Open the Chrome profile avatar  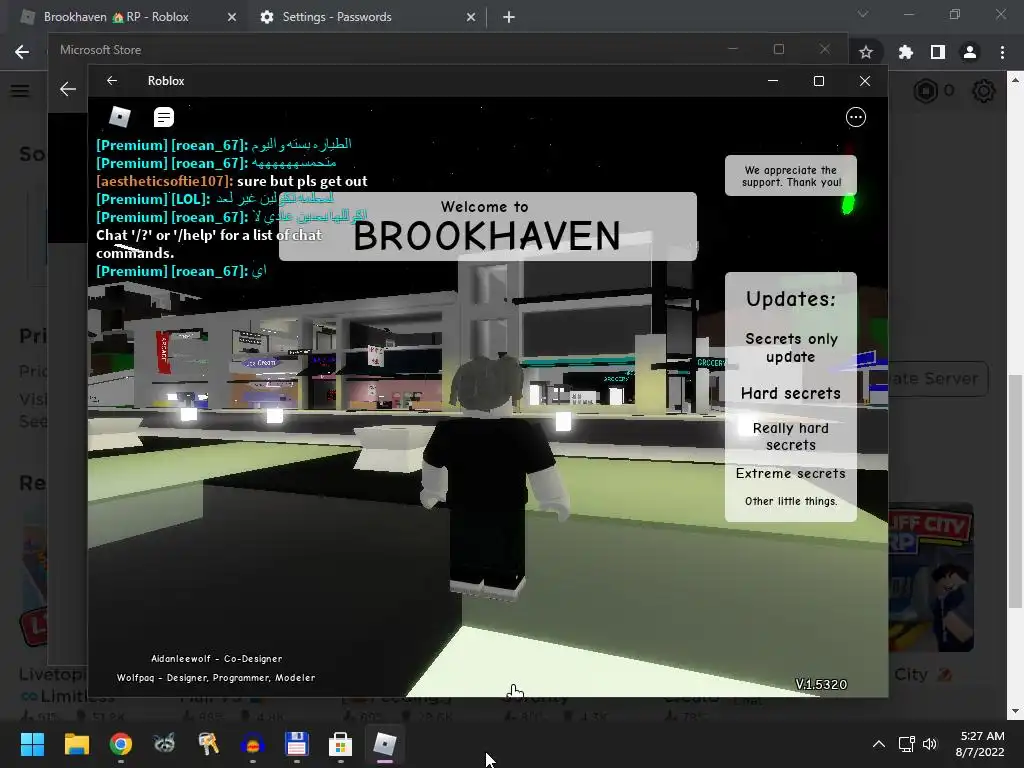970,52
